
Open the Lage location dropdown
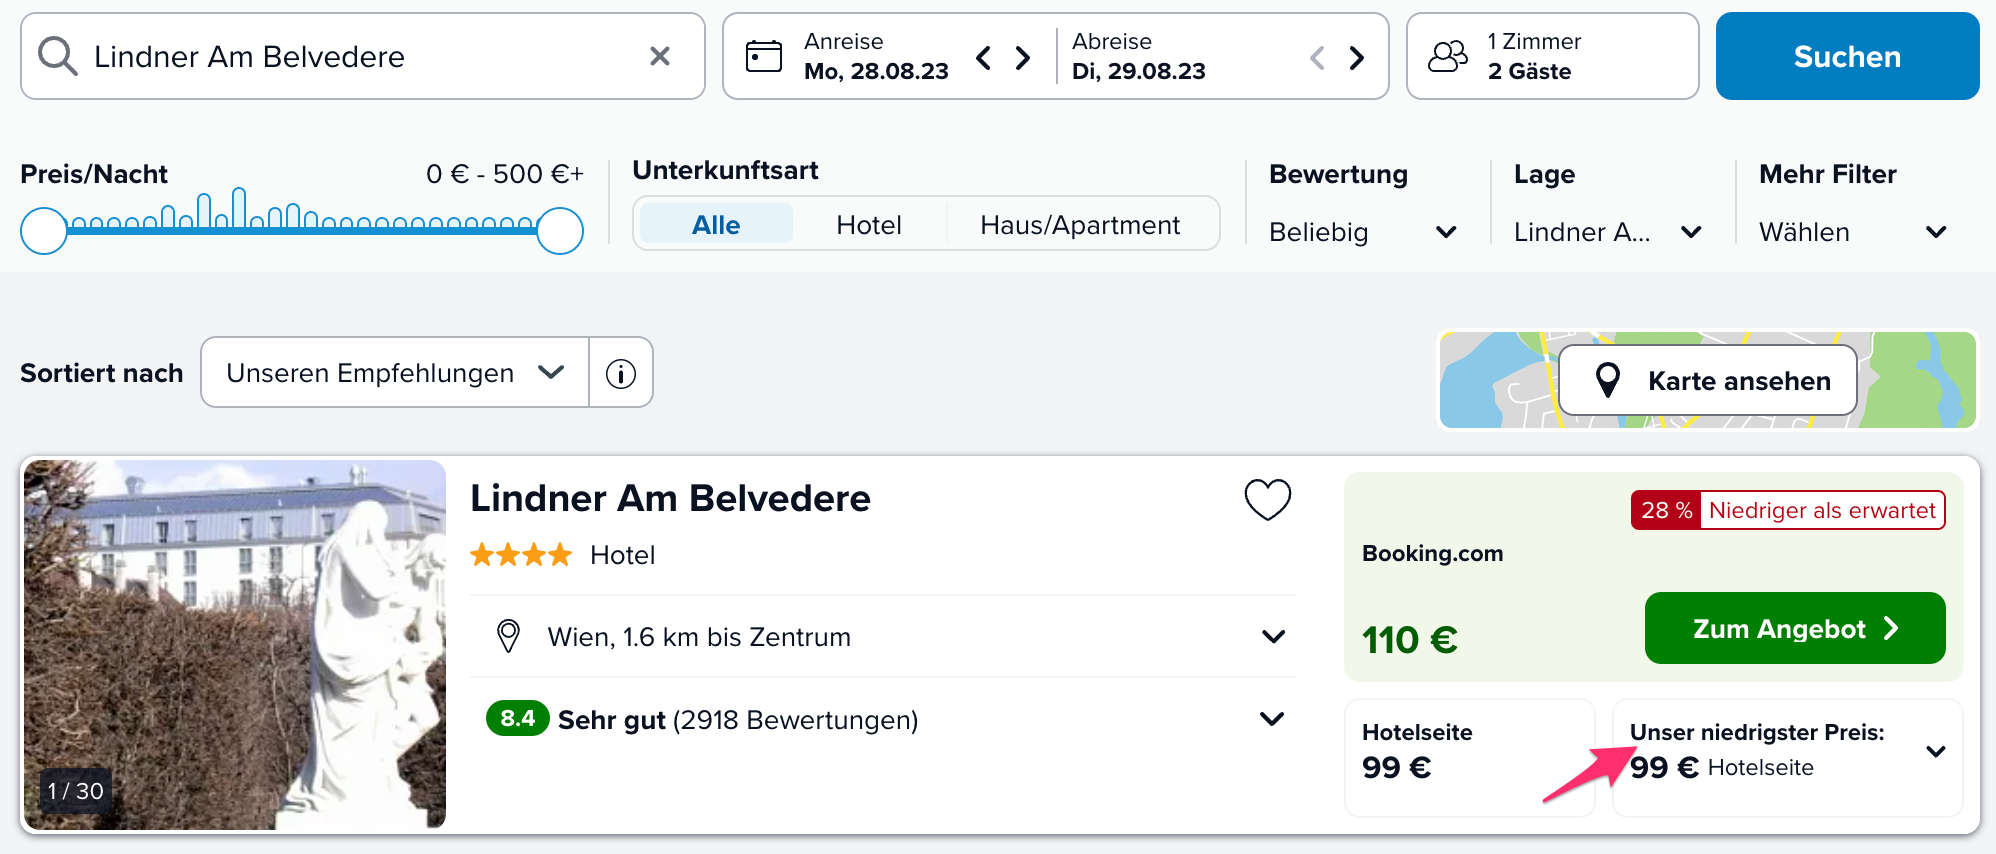coord(1607,232)
